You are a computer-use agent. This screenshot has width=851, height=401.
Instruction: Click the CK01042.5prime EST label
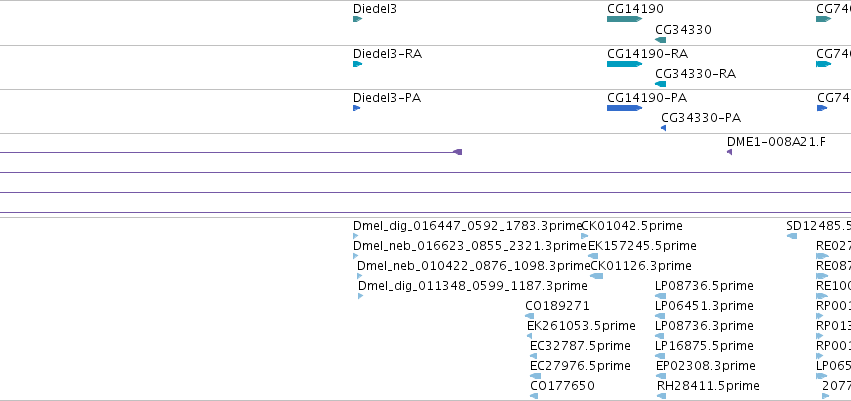[x=632, y=226]
